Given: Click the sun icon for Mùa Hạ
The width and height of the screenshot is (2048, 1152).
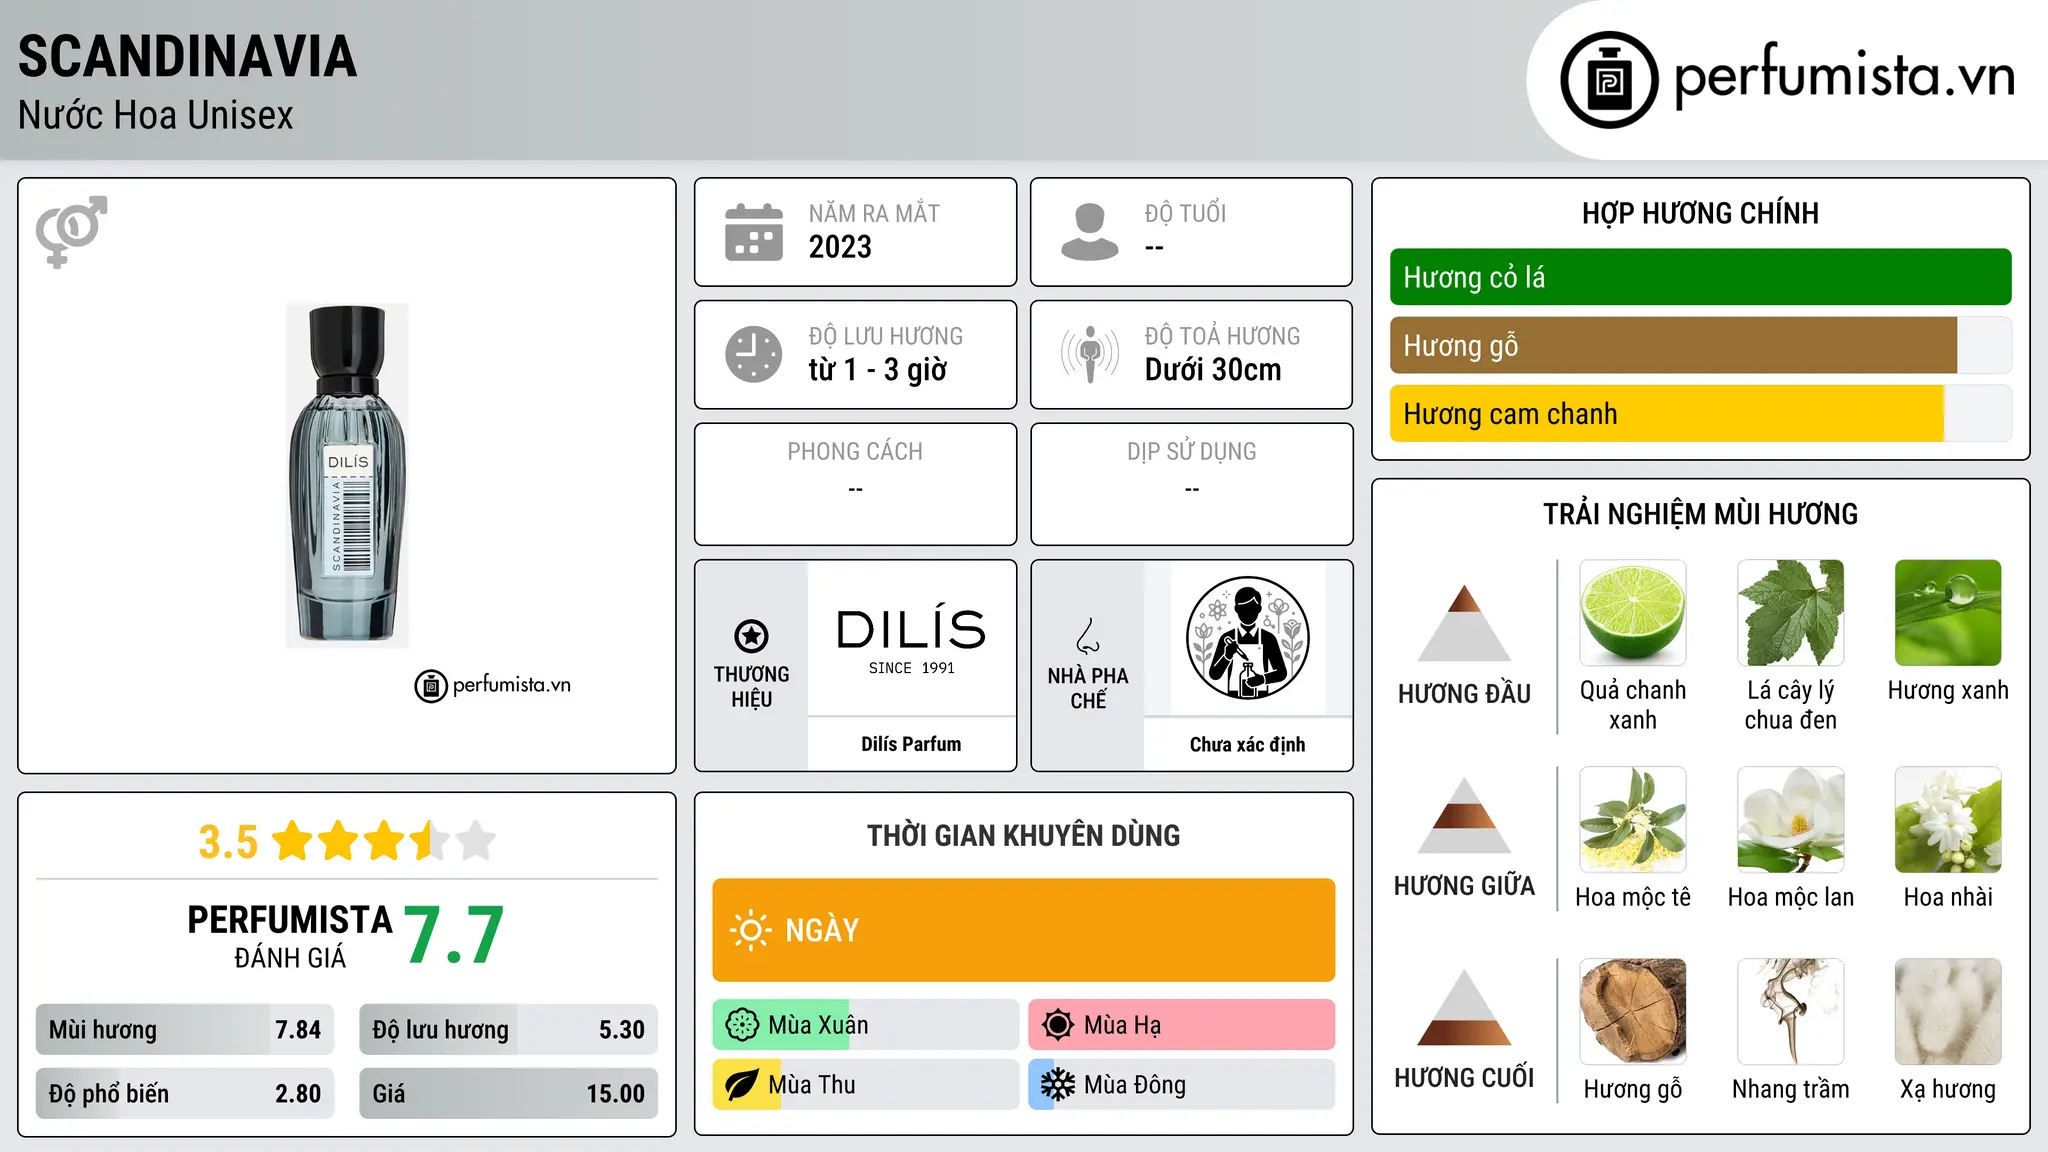Looking at the screenshot, I should click(1058, 1025).
